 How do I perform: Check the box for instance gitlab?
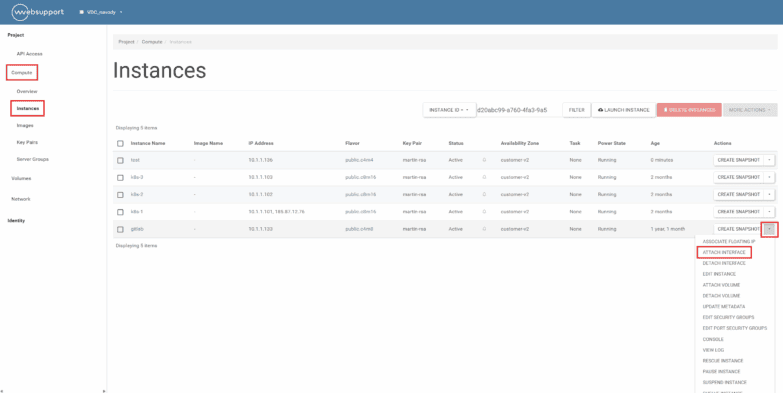tap(120, 229)
